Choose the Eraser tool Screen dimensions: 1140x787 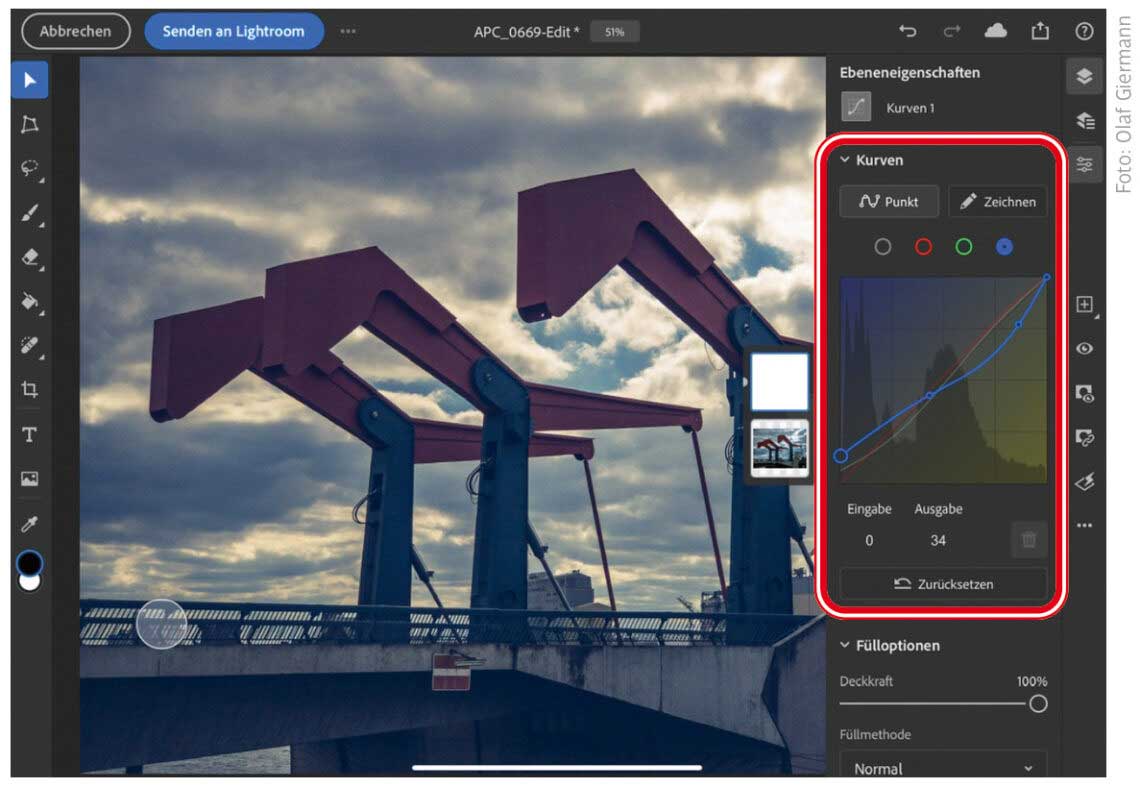pyautogui.click(x=29, y=257)
